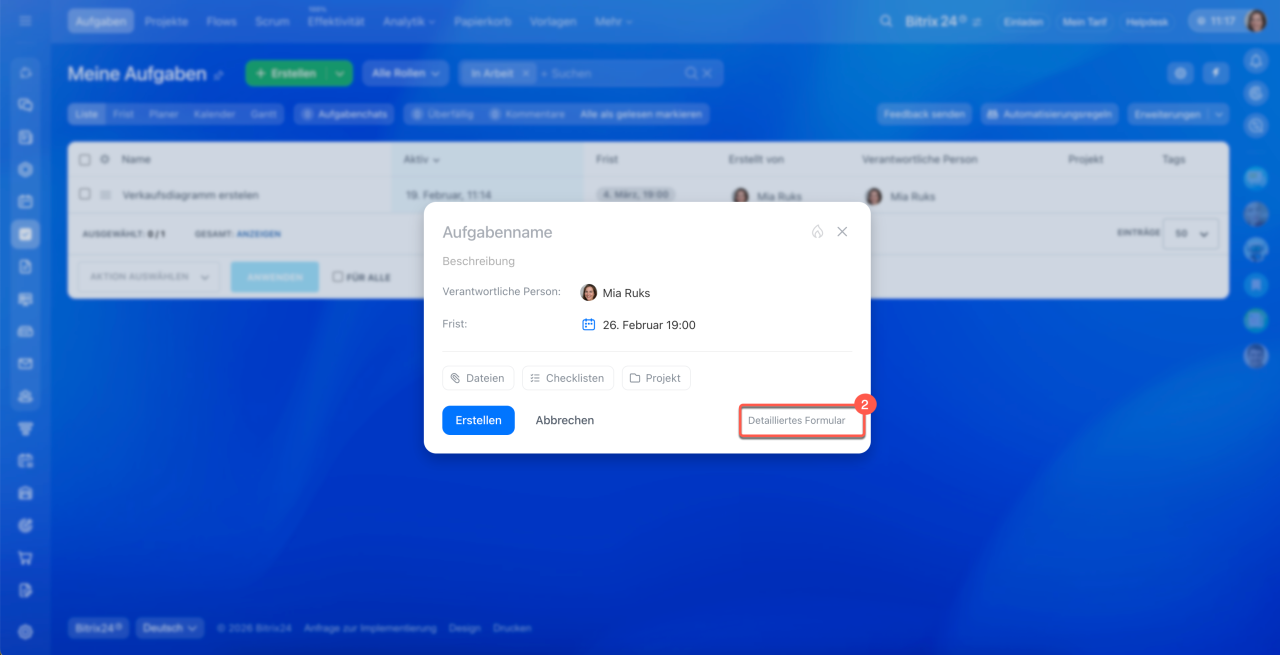Open the hamburger menu in the top bar
Screen dimensions: 1280x655
[25, 20]
